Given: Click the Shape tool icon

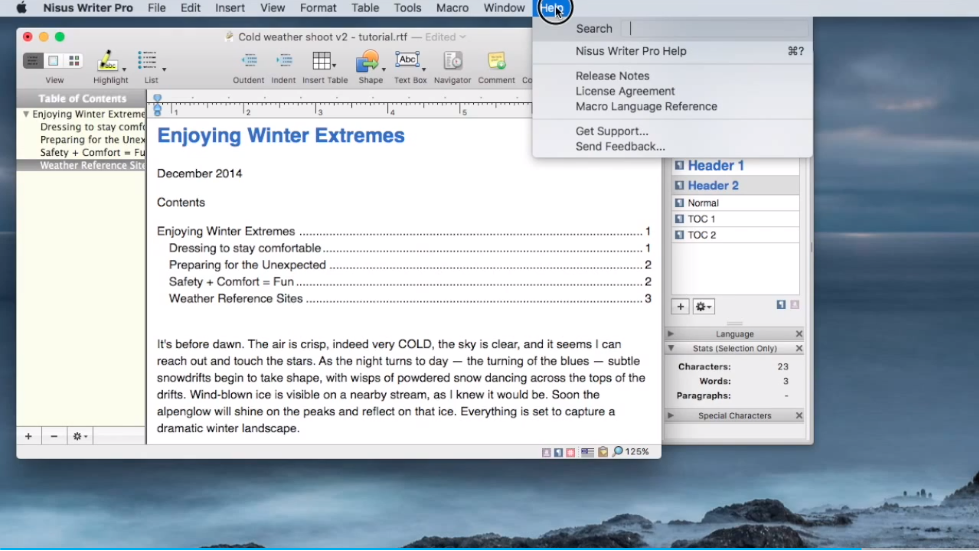Looking at the screenshot, I should pyautogui.click(x=368, y=62).
